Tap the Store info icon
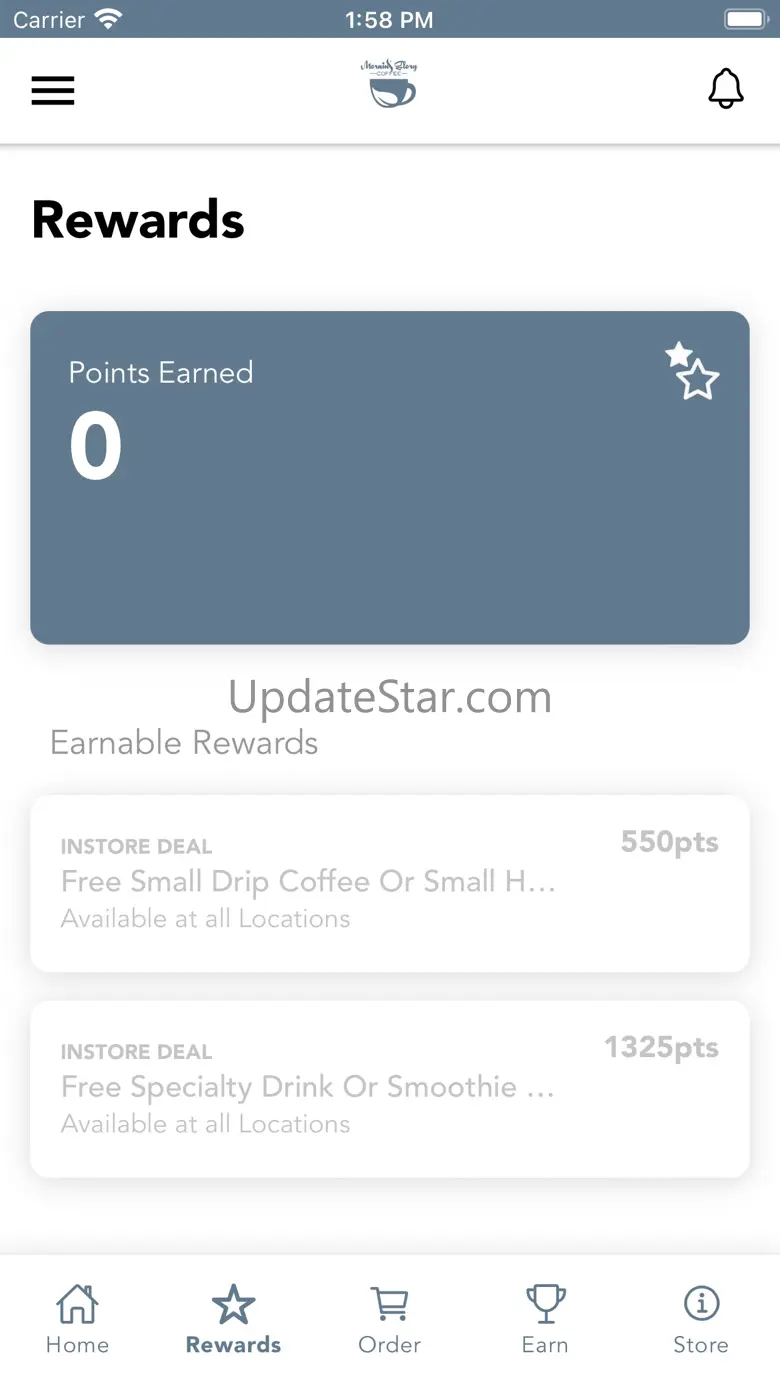 tap(701, 1304)
